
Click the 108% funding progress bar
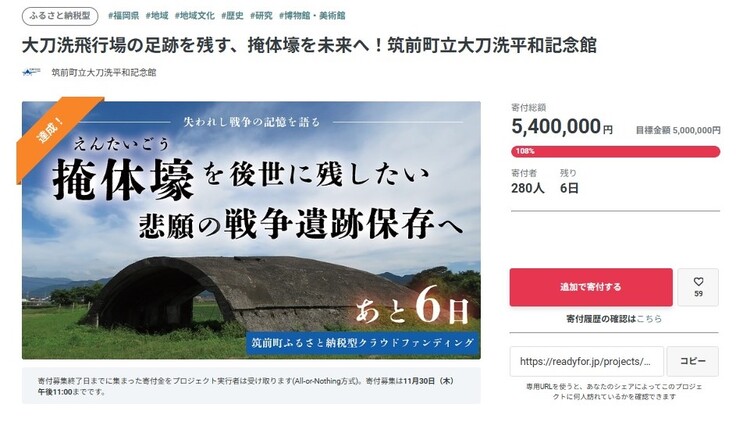point(614,151)
